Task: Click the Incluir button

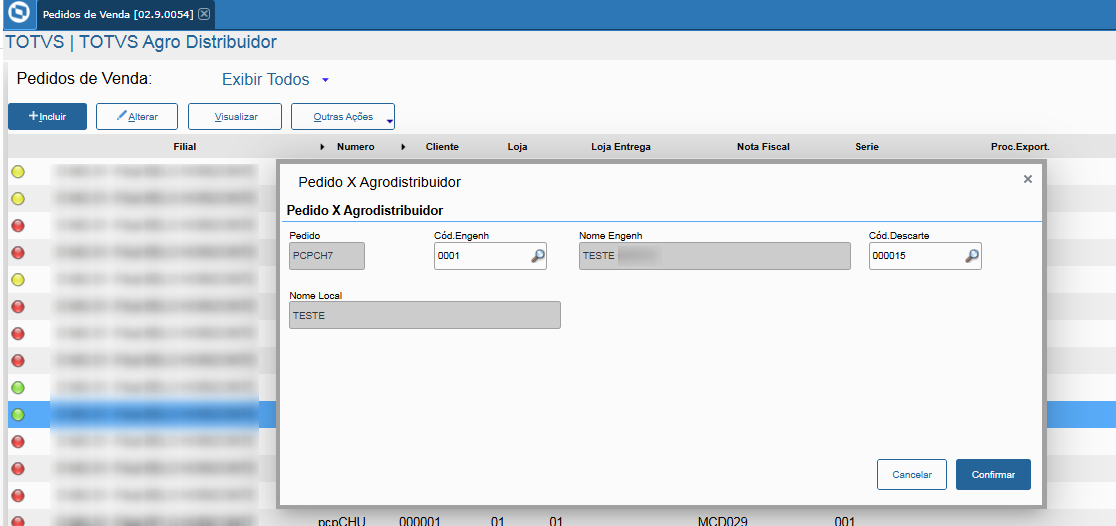Action: coord(47,117)
